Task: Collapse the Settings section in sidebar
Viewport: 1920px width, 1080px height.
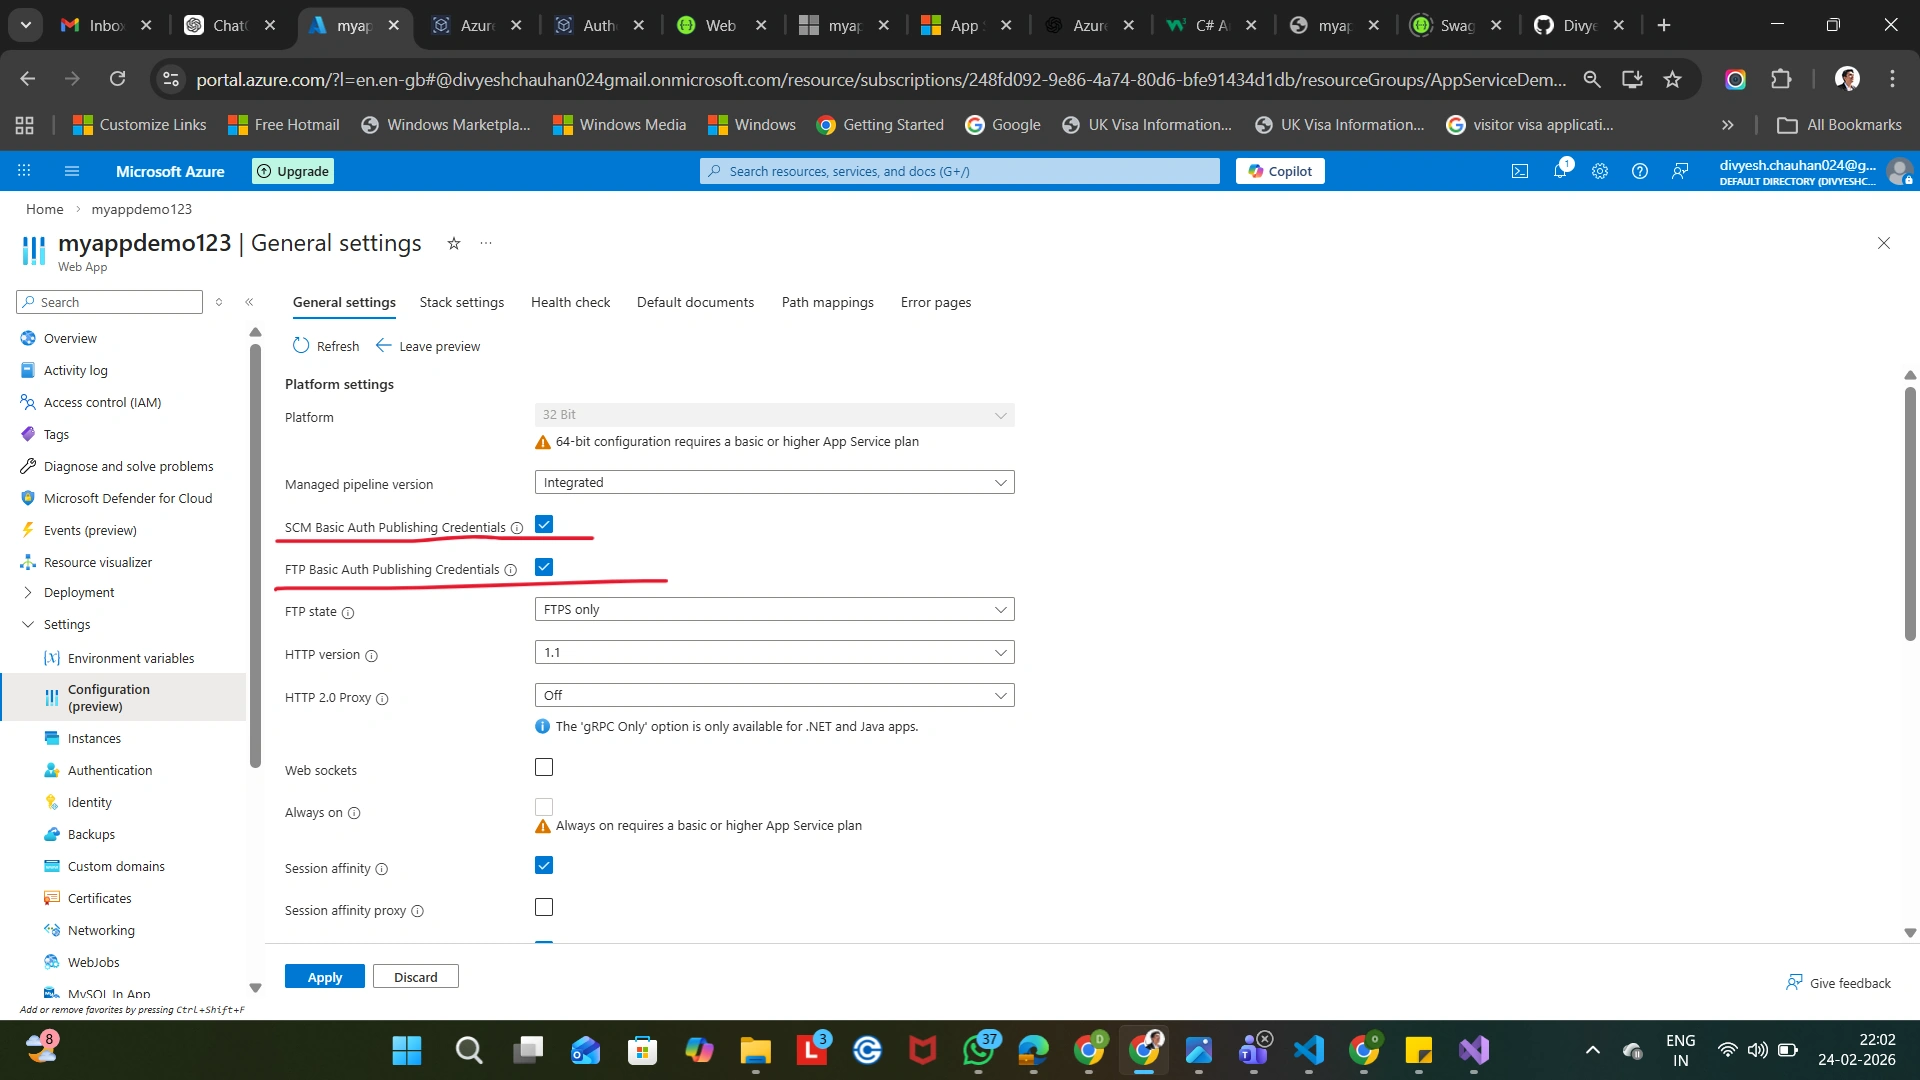Action: point(28,624)
